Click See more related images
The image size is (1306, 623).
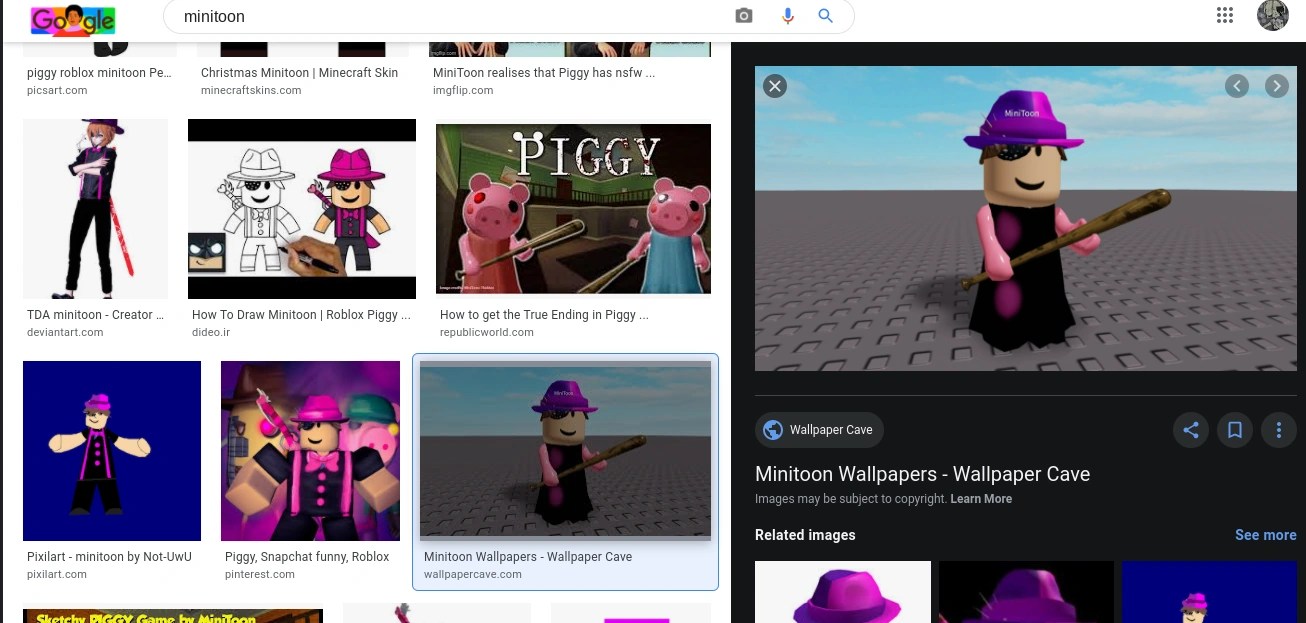point(1265,535)
